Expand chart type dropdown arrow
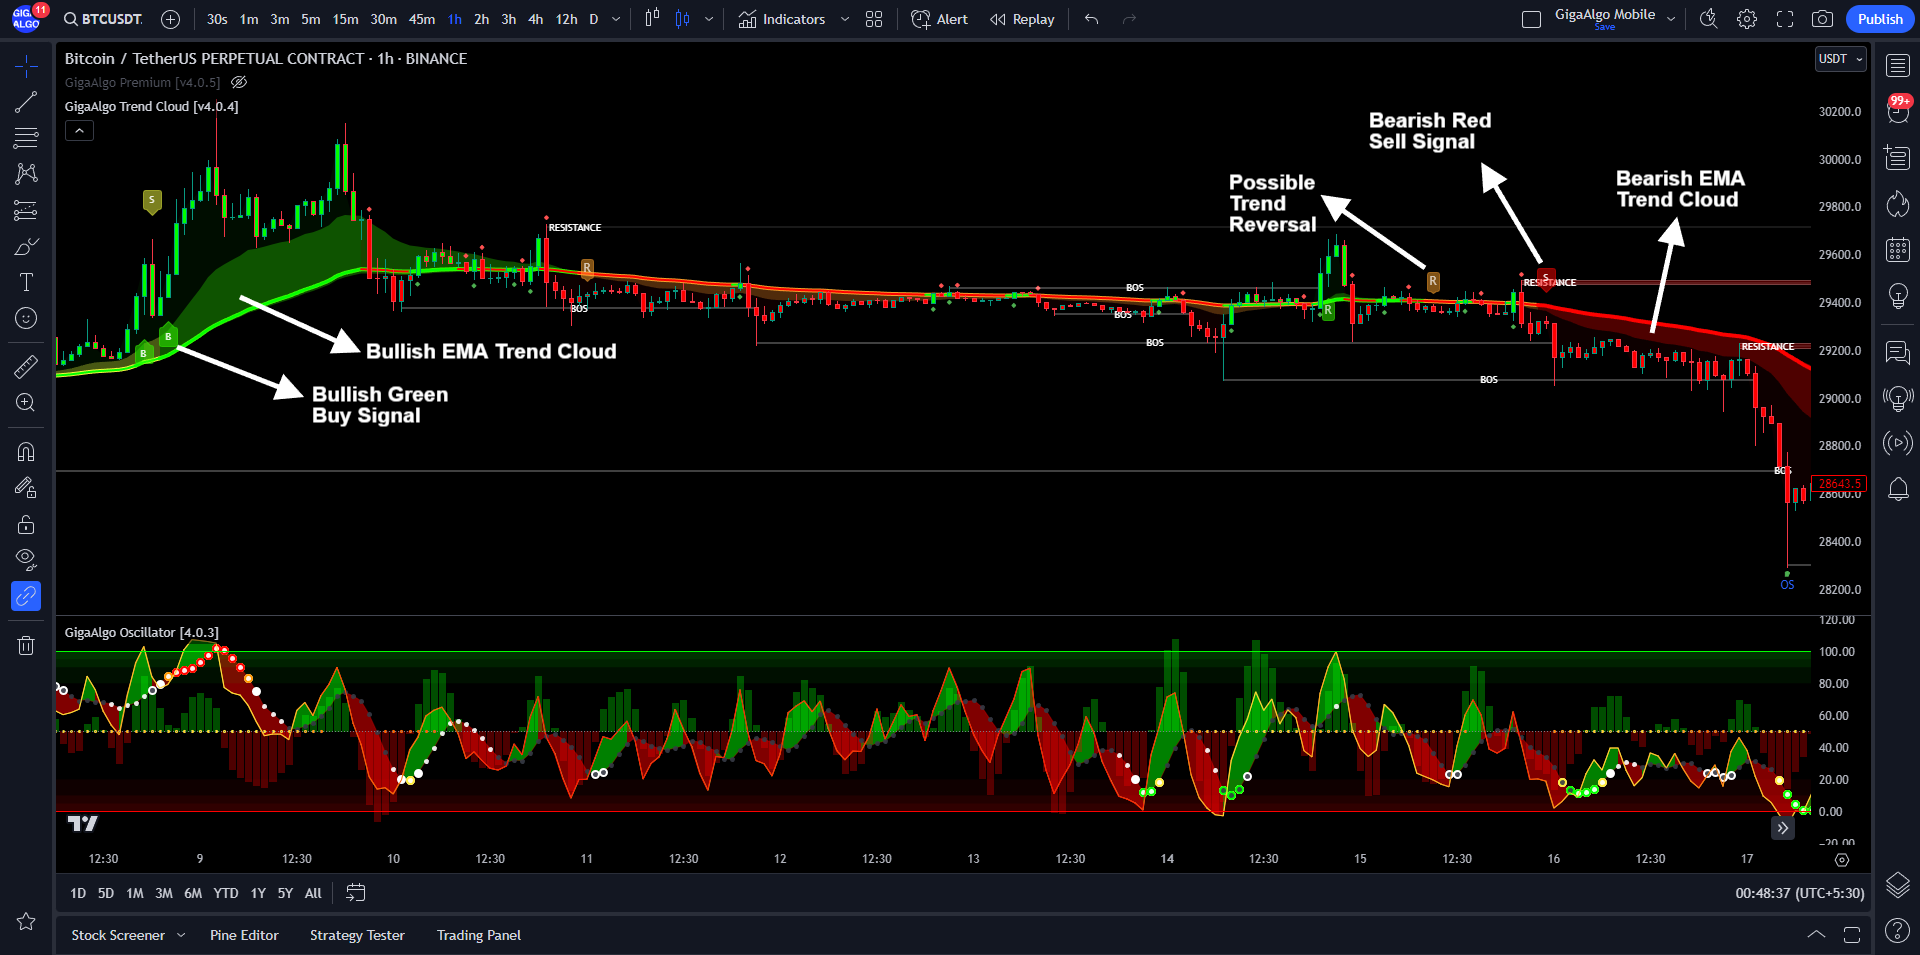1920x955 pixels. tap(709, 19)
